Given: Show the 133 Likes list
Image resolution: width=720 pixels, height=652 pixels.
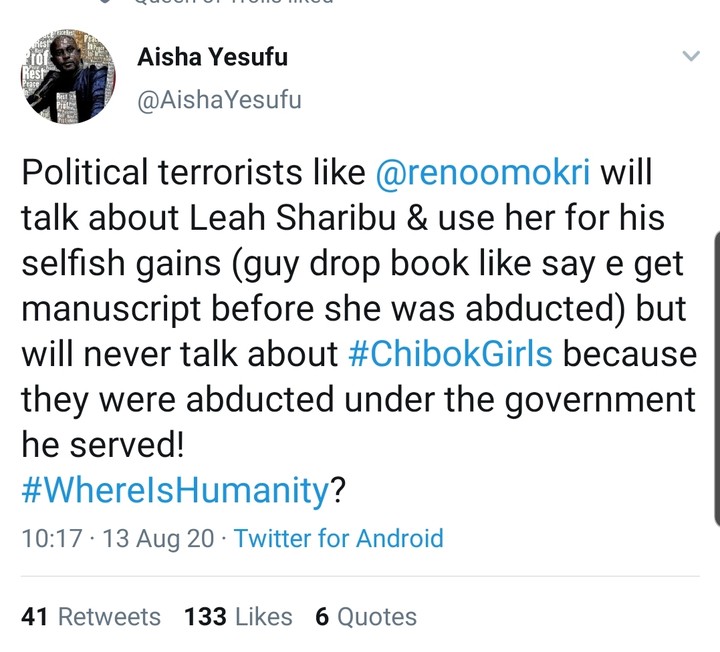Looking at the screenshot, I should [x=238, y=617].
